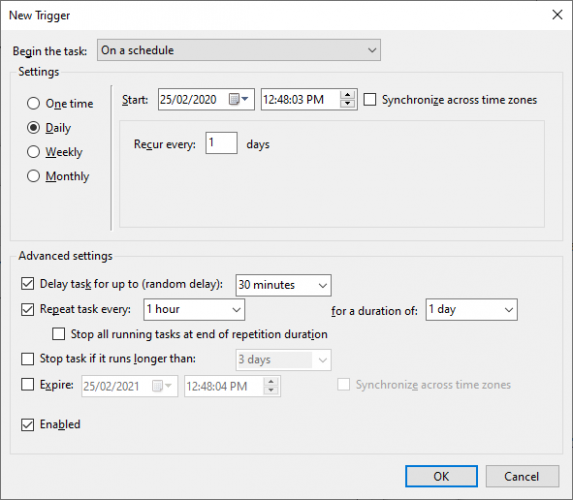Close the New Trigger dialog
The height and width of the screenshot is (500, 573).
coord(557,15)
